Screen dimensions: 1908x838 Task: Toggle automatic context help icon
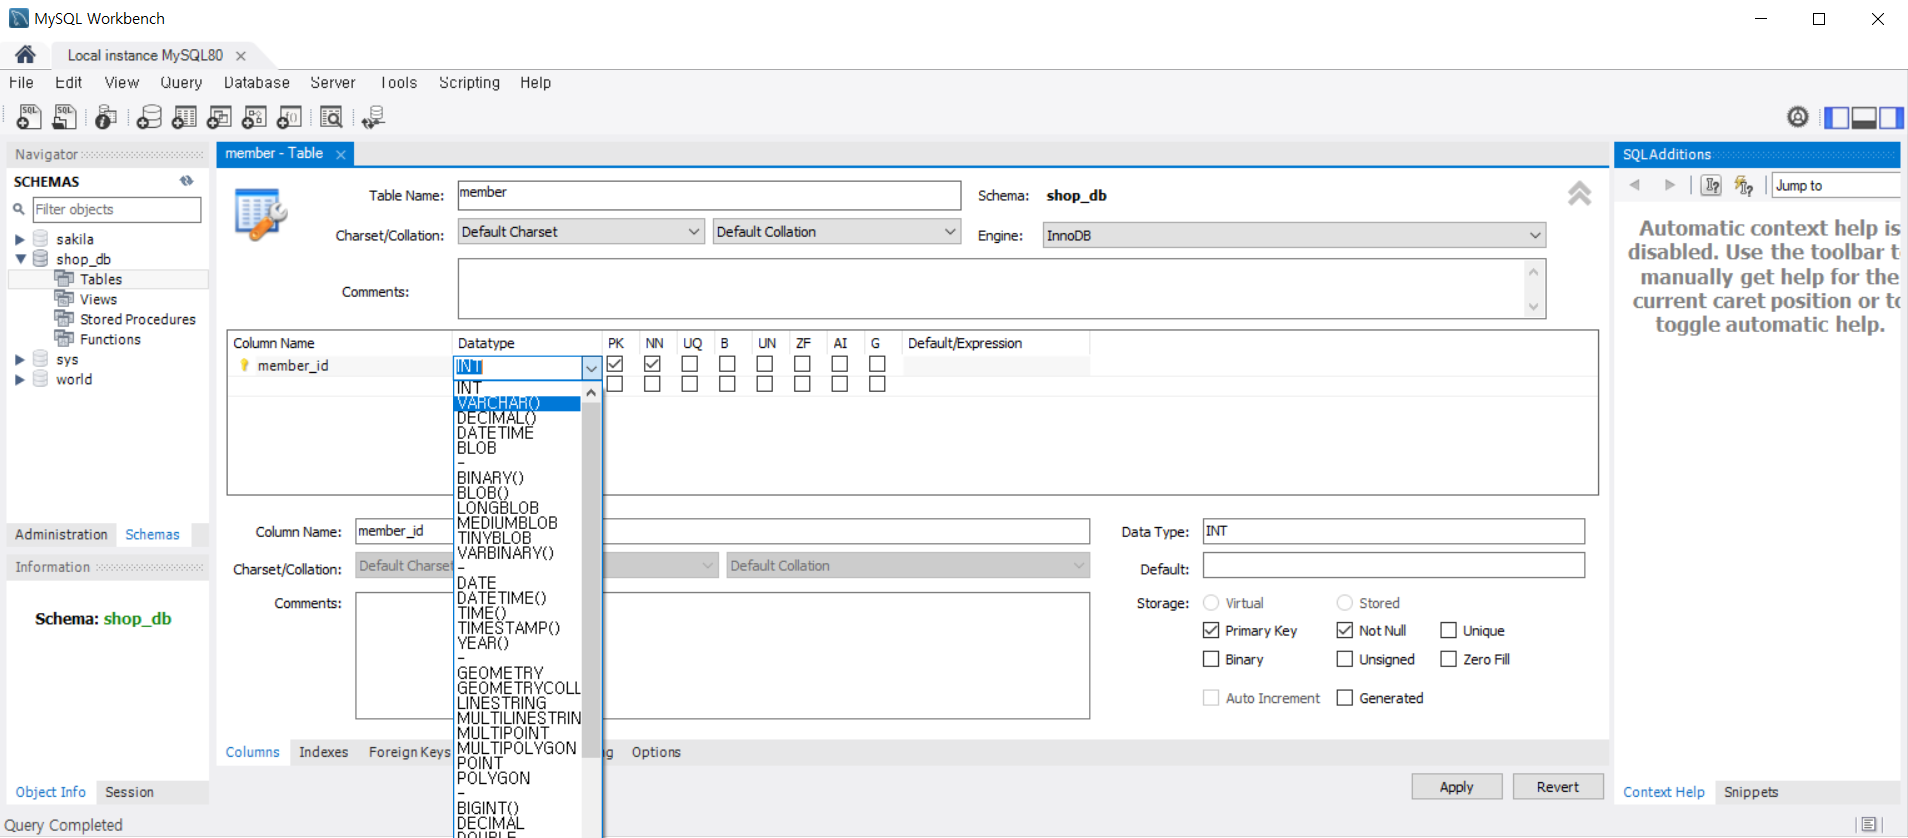click(1744, 185)
